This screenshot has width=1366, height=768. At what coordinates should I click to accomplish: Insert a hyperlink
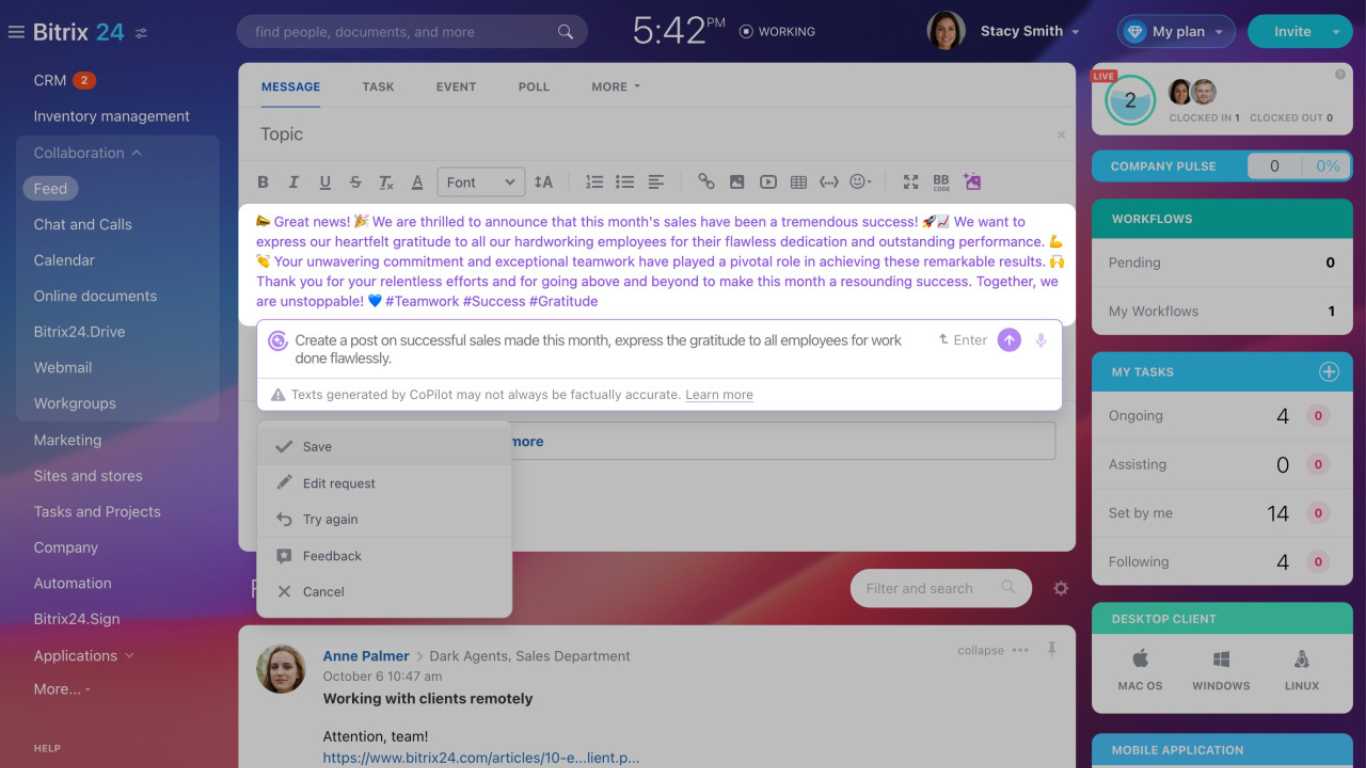[706, 182]
